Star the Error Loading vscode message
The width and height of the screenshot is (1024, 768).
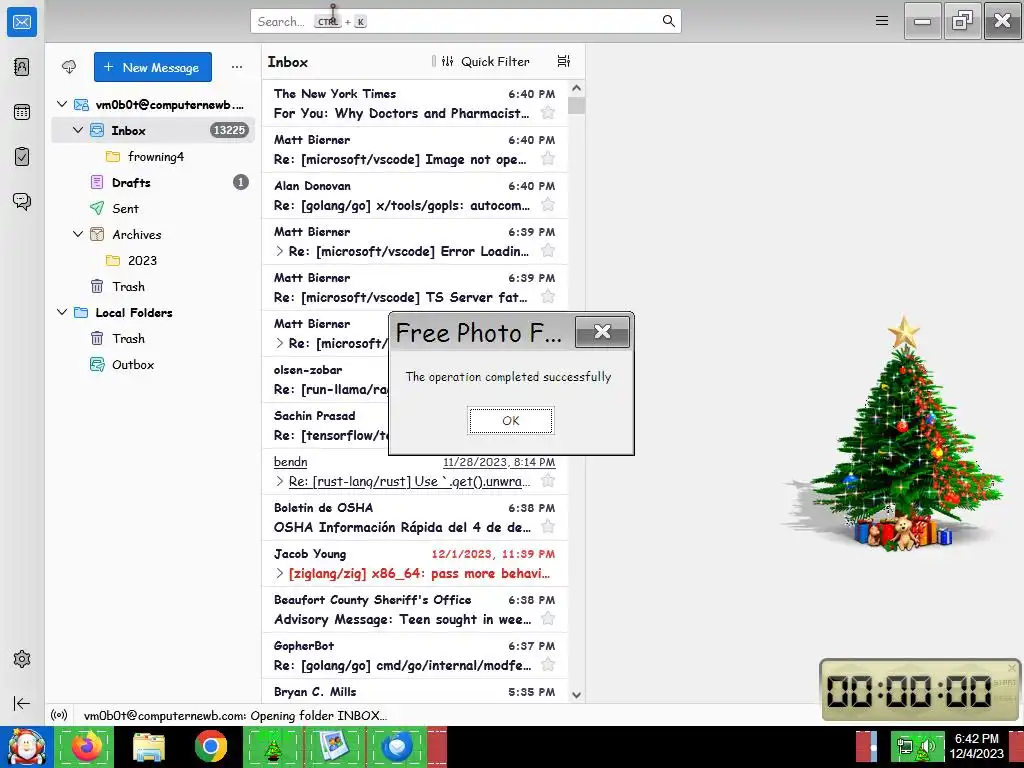[548, 250]
